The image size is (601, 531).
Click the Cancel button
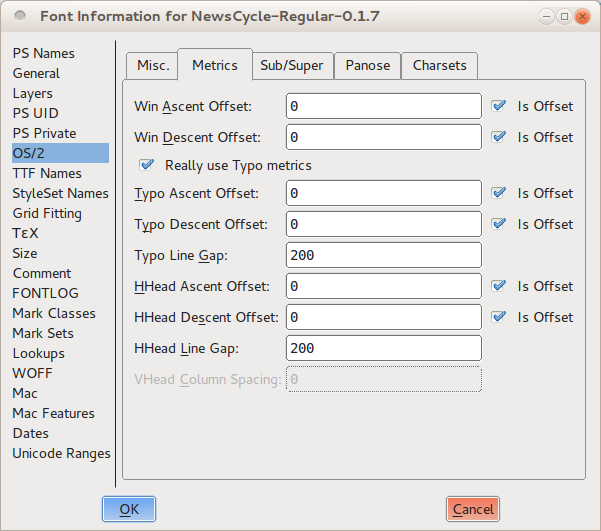point(473,509)
